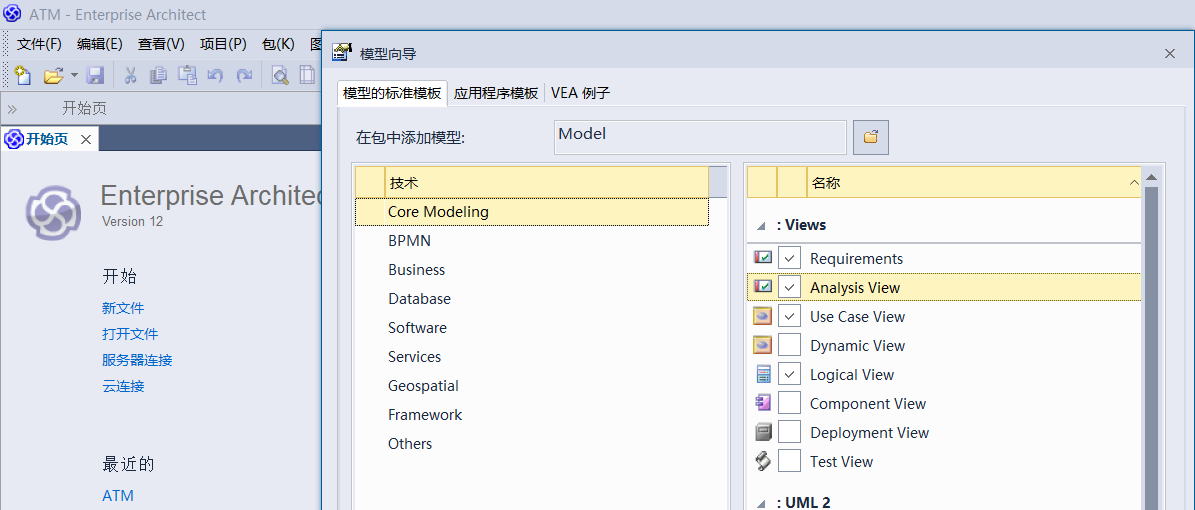1195x510 pixels.
Task: Uncheck the Use Case View checkbox
Action: coord(790,316)
